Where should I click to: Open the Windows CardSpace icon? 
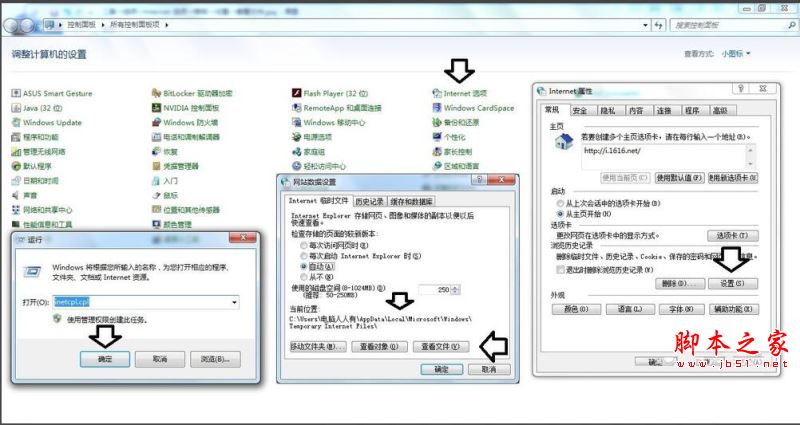(437, 108)
